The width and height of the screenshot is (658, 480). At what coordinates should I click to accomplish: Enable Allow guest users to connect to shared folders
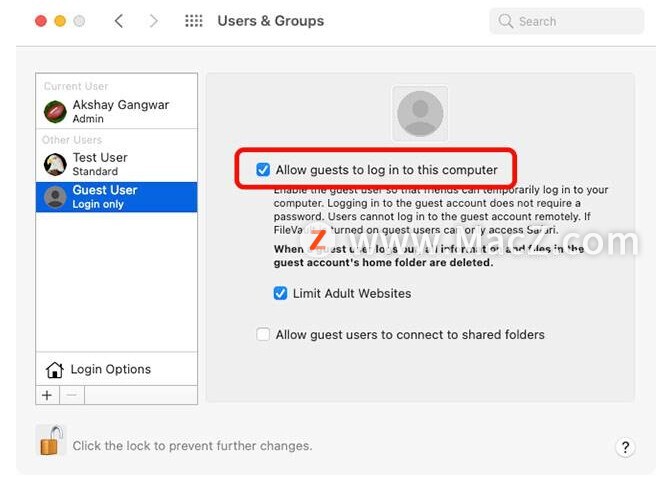pyautogui.click(x=263, y=334)
